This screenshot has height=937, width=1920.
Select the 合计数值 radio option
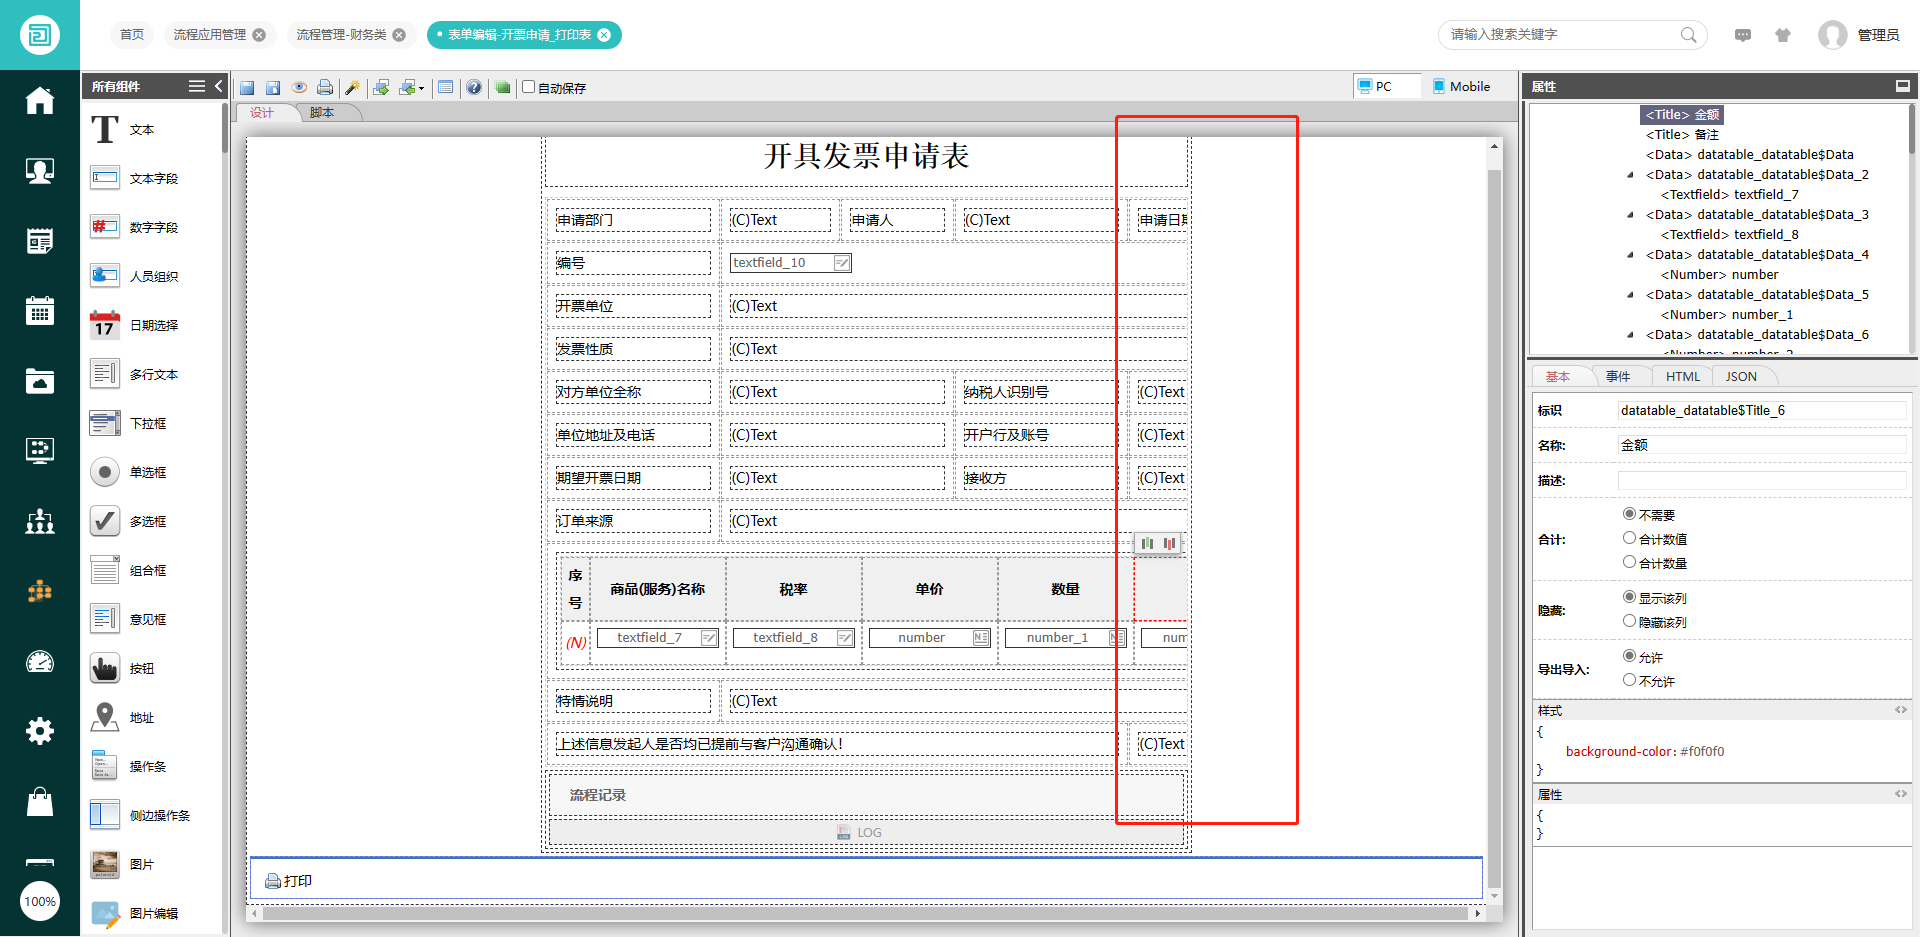[x=1629, y=538]
